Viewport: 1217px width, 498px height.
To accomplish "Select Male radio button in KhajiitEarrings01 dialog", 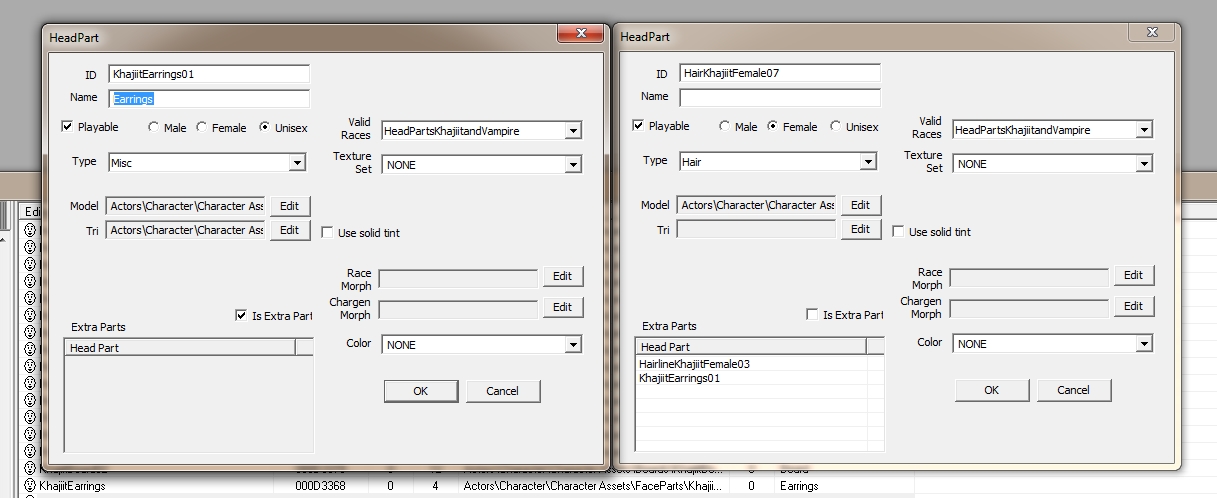I will pyautogui.click(x=154, y=127).
